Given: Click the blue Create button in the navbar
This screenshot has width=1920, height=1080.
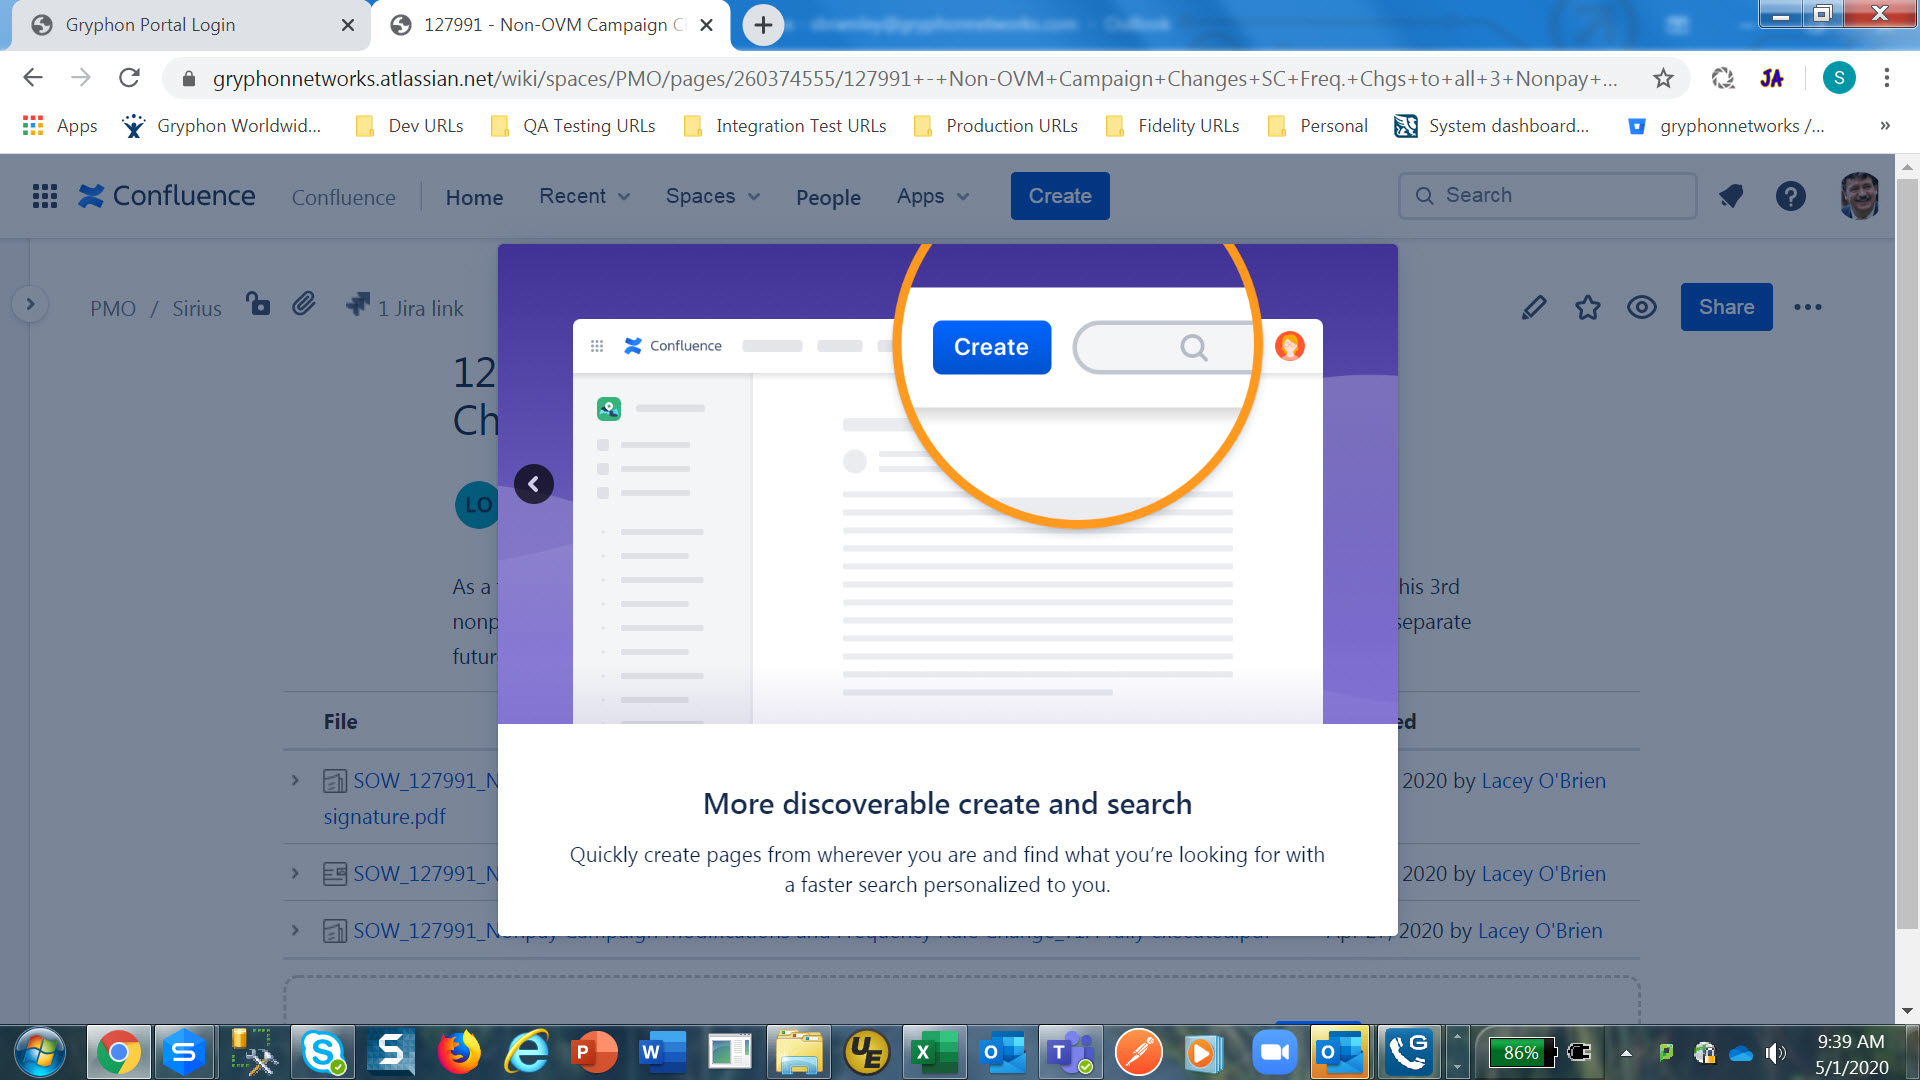Looking at the screenshot, I should [1060, 196].
